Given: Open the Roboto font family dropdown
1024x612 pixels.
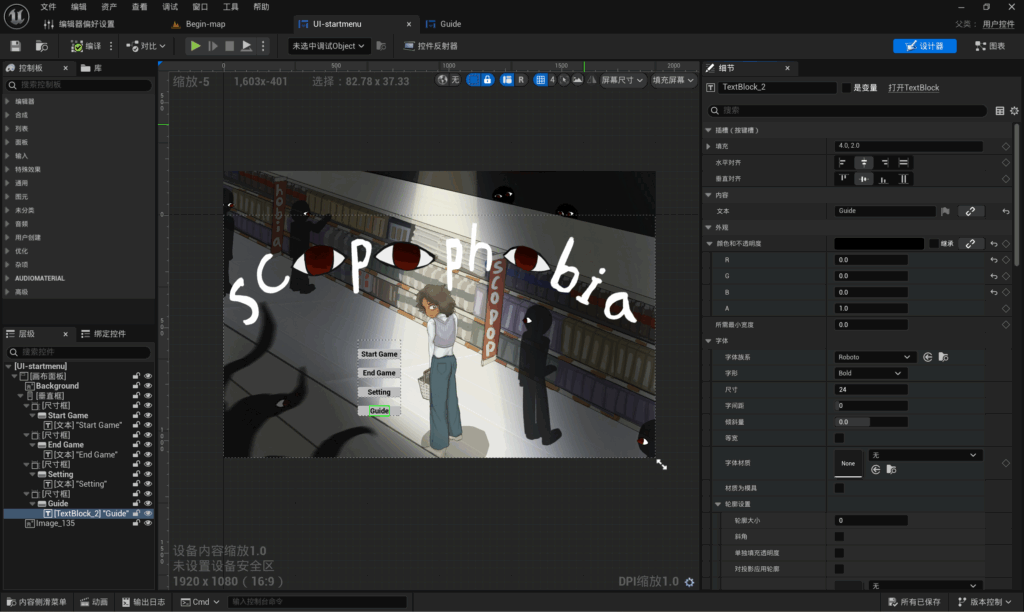Looking at the screenshot, I should 874,357.
